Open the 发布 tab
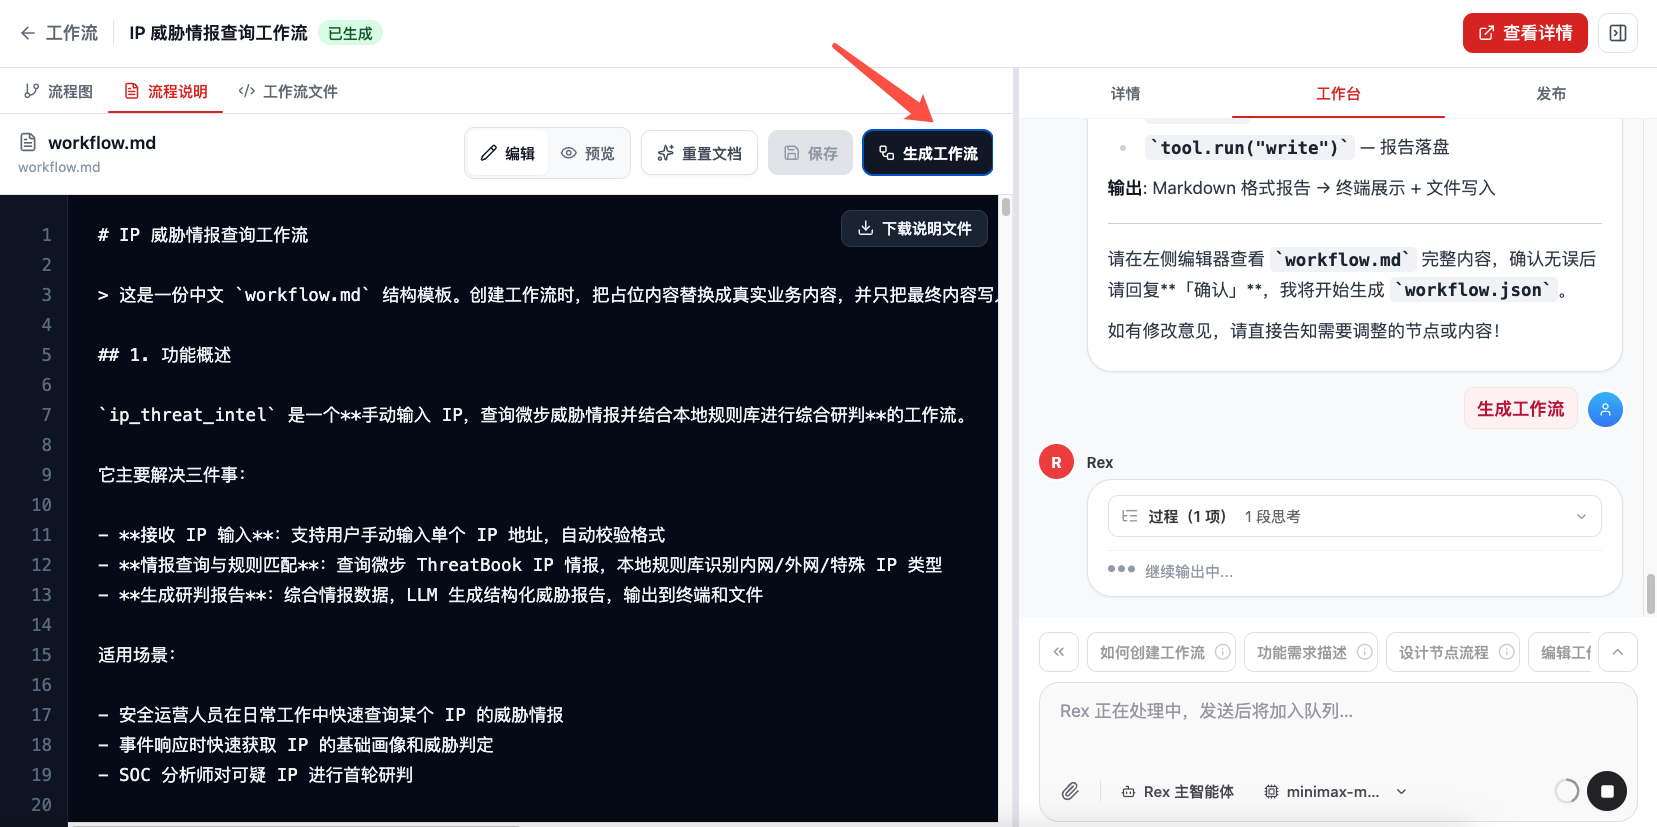Image resolution: width=1657 pixels, height=827 pixels. tap(1551, 93)
